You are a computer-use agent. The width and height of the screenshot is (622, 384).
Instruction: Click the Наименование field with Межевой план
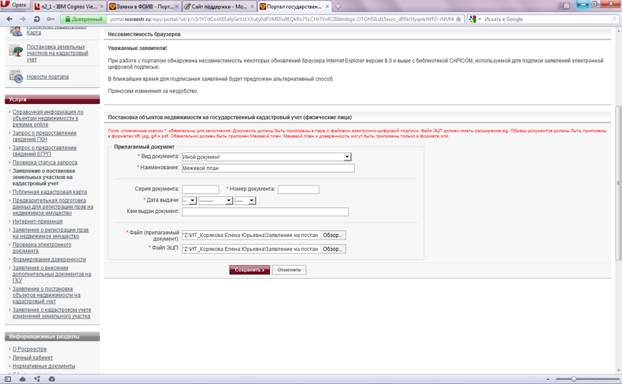tap(268, 168)
